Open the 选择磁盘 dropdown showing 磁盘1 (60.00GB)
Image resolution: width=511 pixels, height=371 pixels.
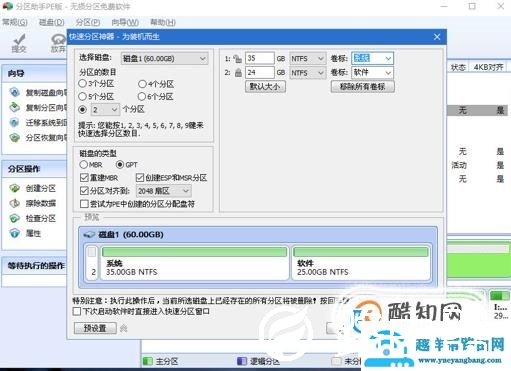(x=164, y=59)
